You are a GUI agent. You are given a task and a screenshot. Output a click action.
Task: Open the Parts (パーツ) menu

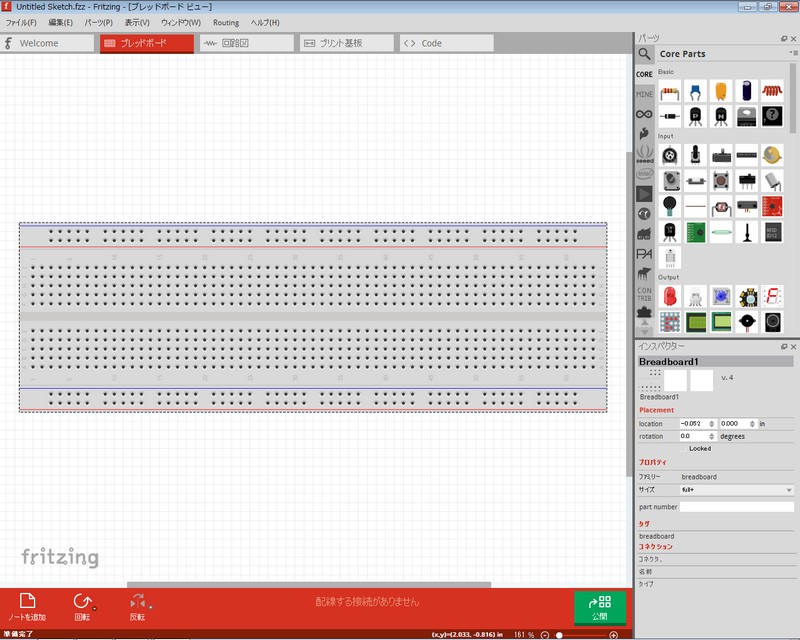pyautogui.click(x=98, y=22)
